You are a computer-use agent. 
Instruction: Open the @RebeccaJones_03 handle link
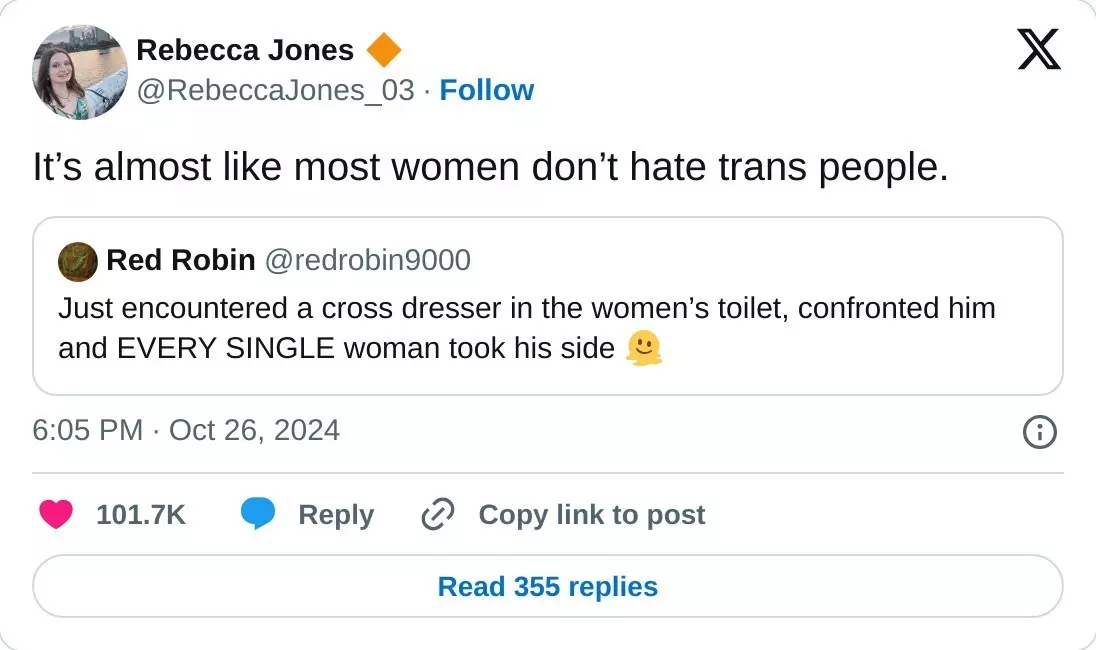pyautogui.click(x=275, y=90)
